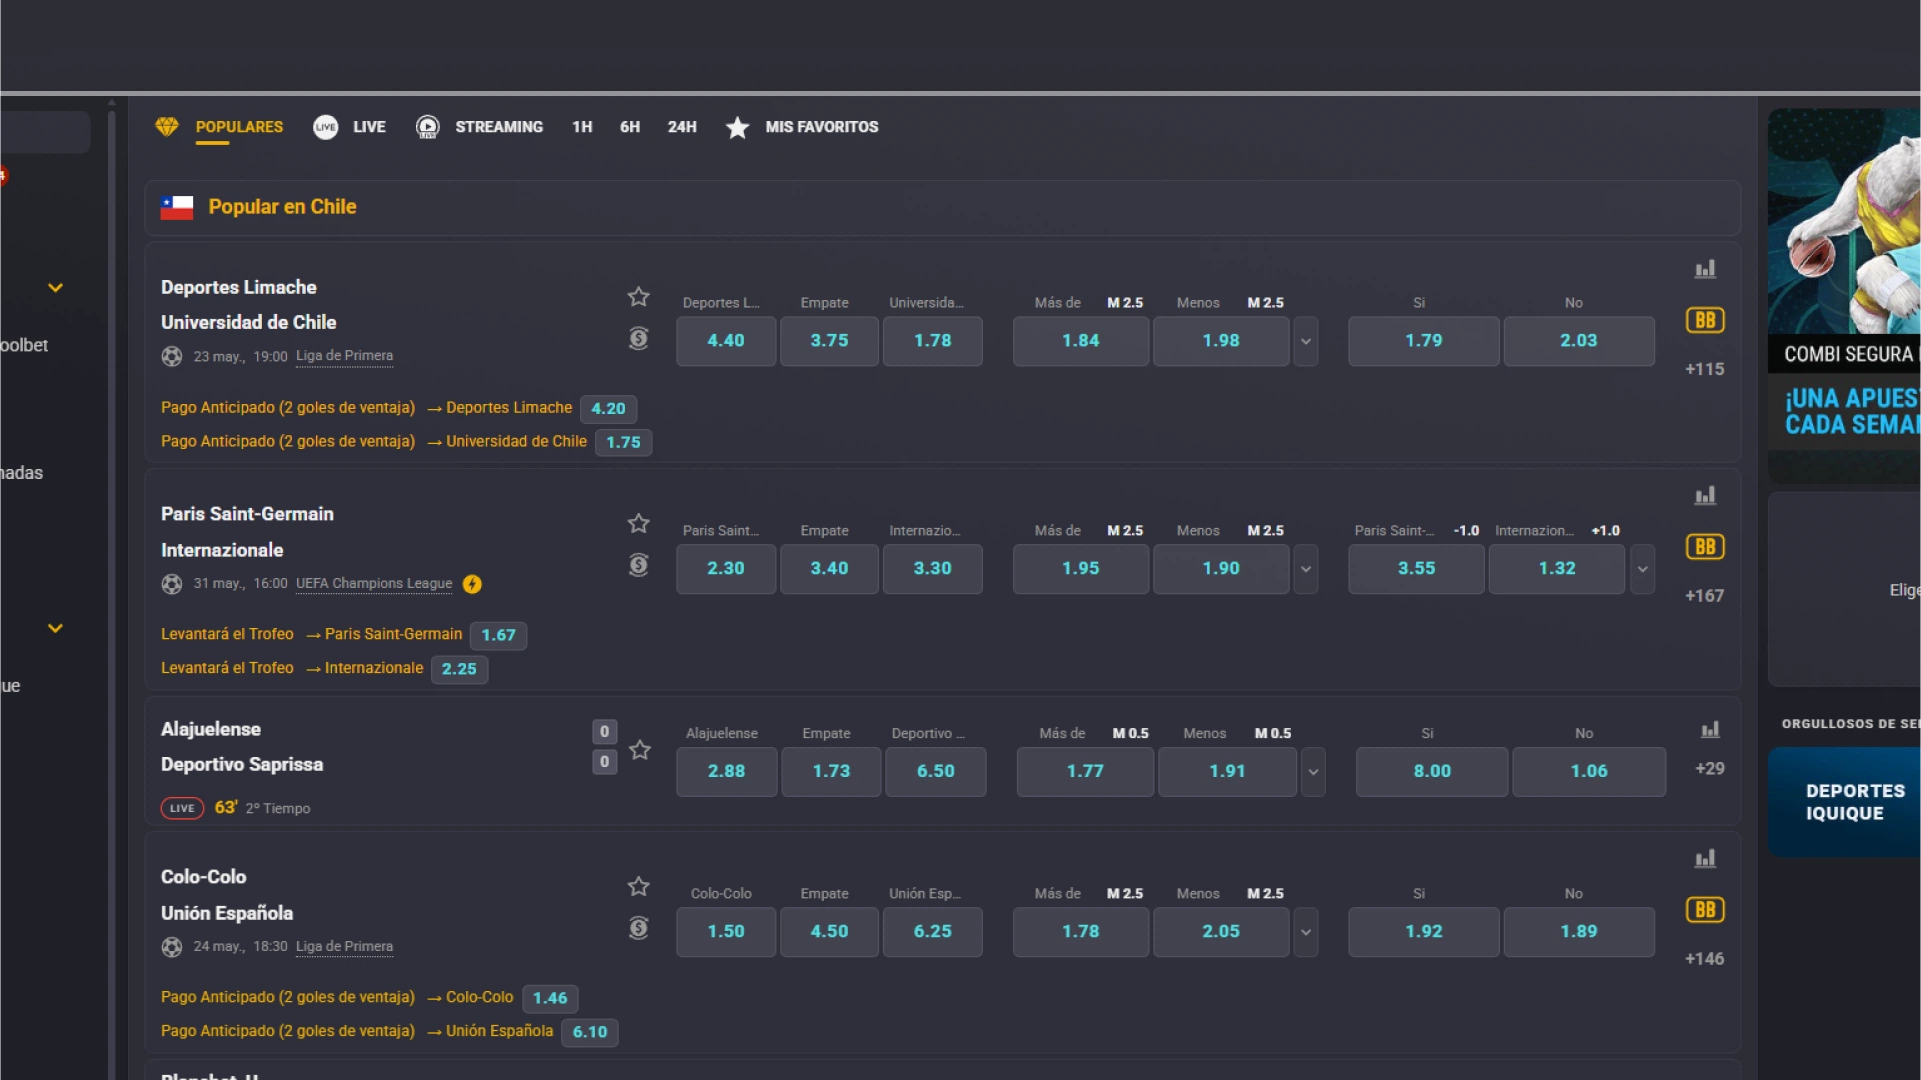This screenshot has width=1921, height=1080.
Task: Click cashout icon for Deportes Limache match
Action: tap(639, 338)
